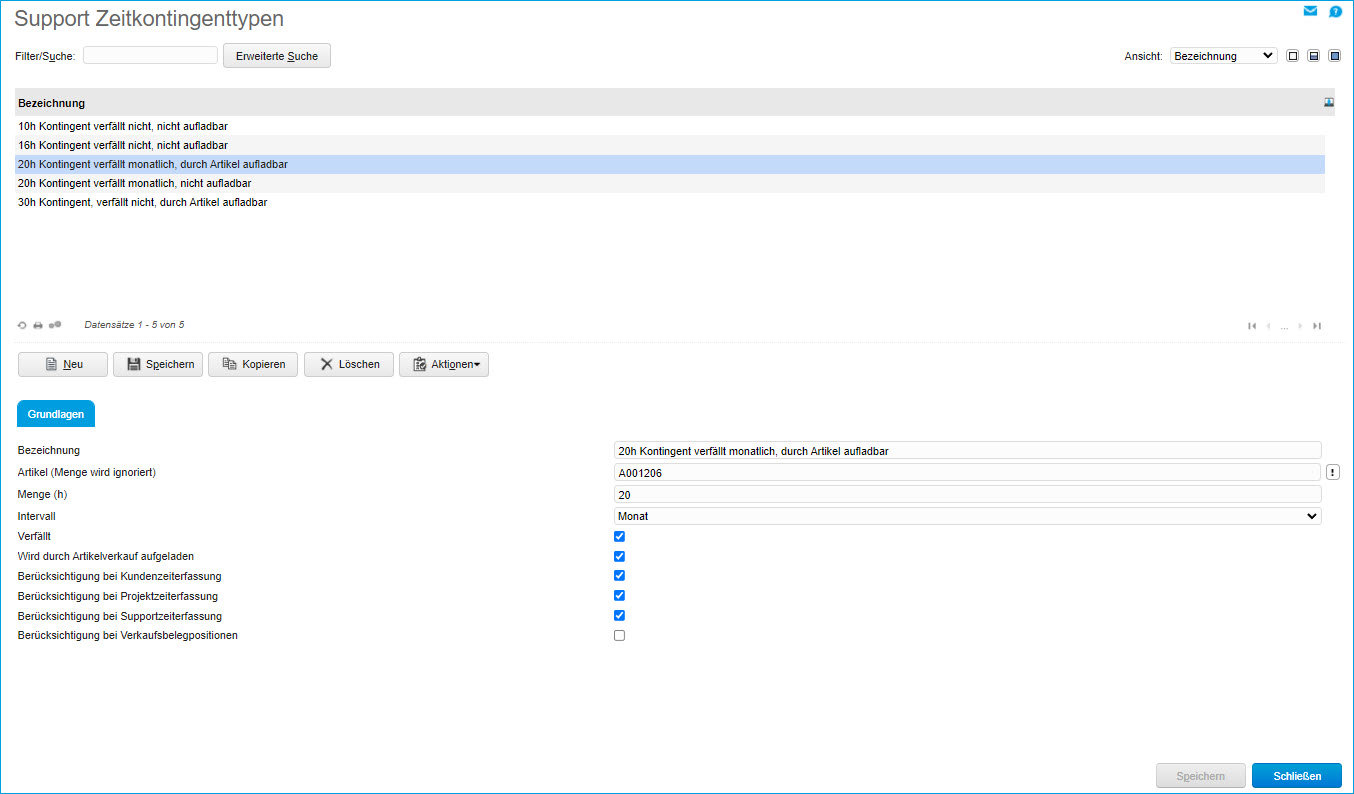
Task: Click the Löschen button
Action: (349, 365)
